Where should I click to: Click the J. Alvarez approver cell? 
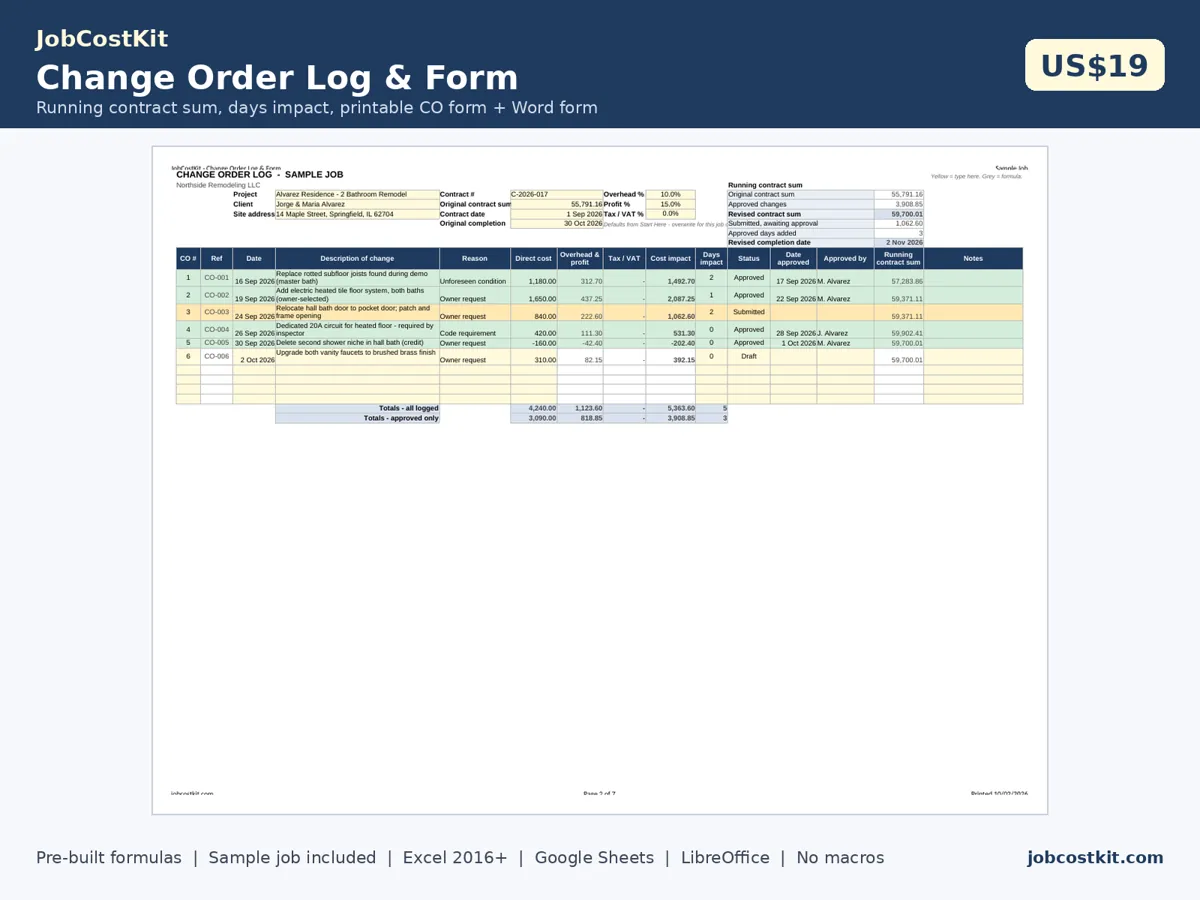(845, 329)
